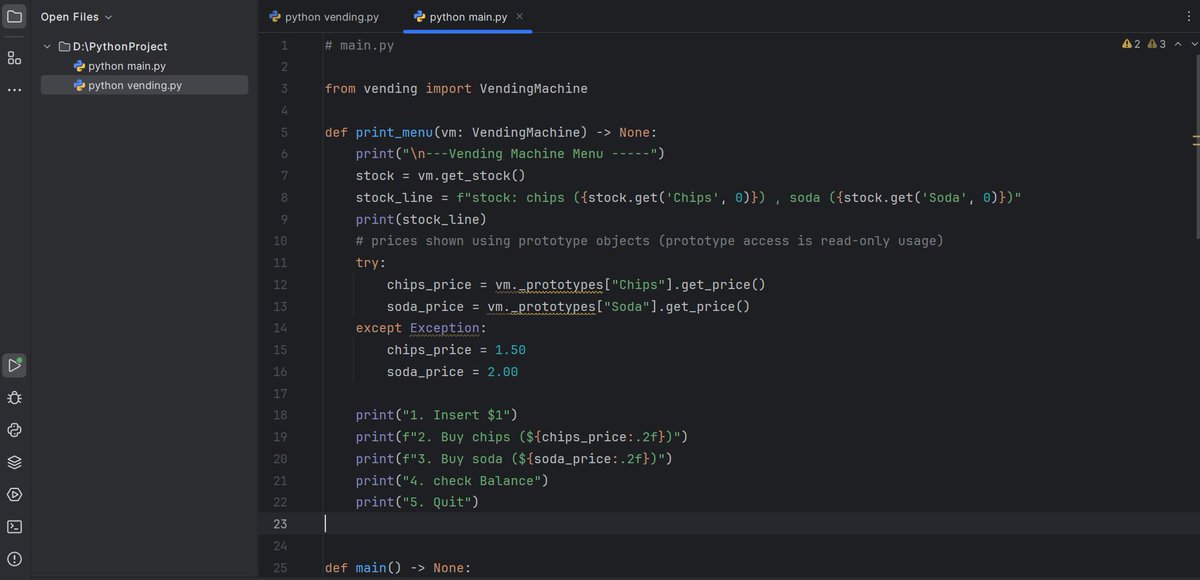
Task: Open the Python Packages panel
Action: pos(13,430)
